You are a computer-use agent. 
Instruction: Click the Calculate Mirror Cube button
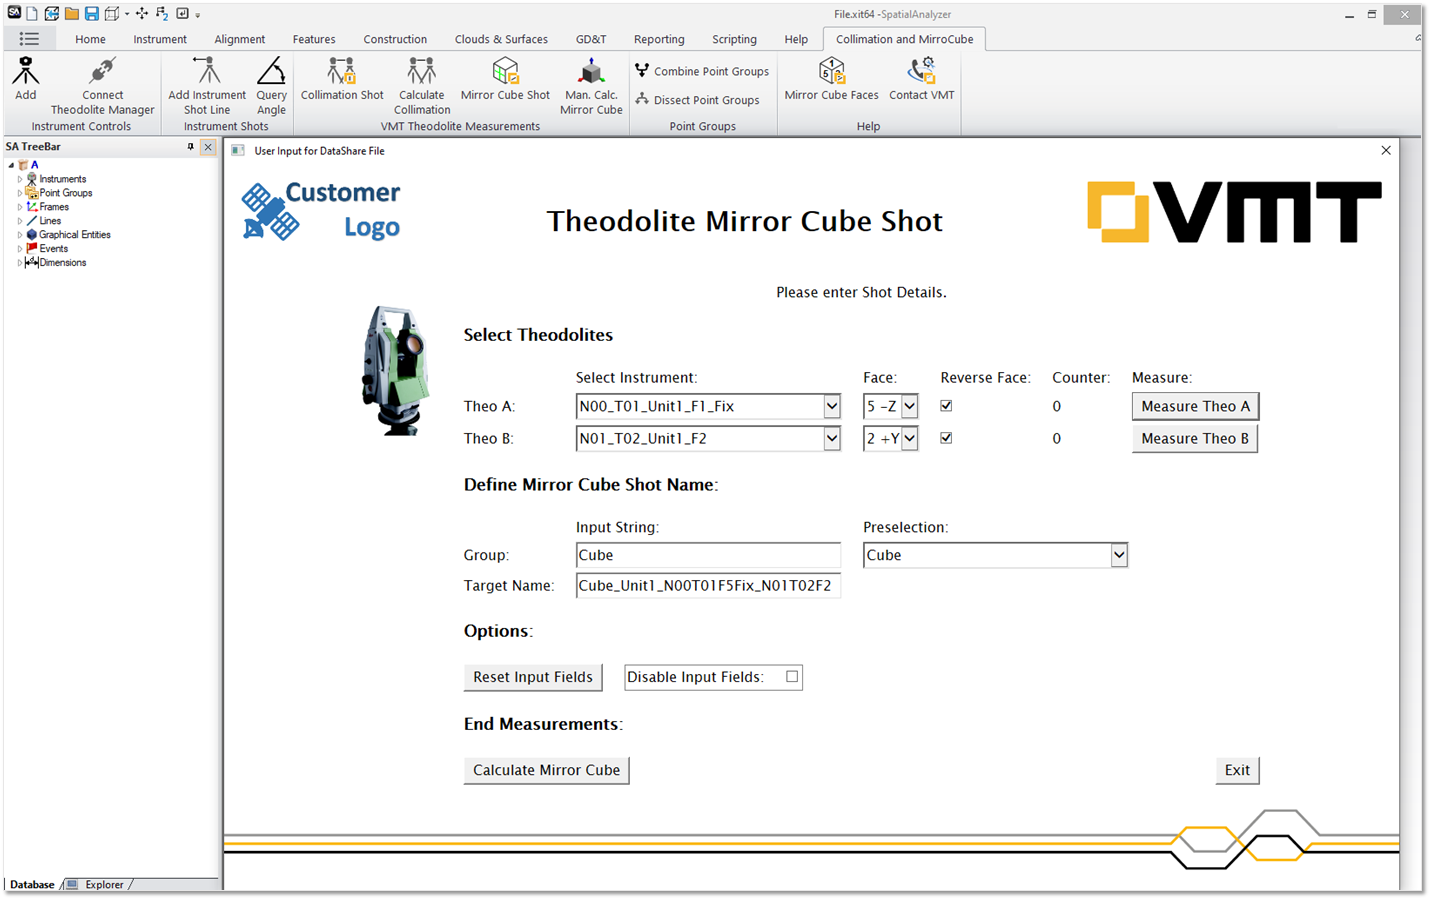click(x=546, y=770)
